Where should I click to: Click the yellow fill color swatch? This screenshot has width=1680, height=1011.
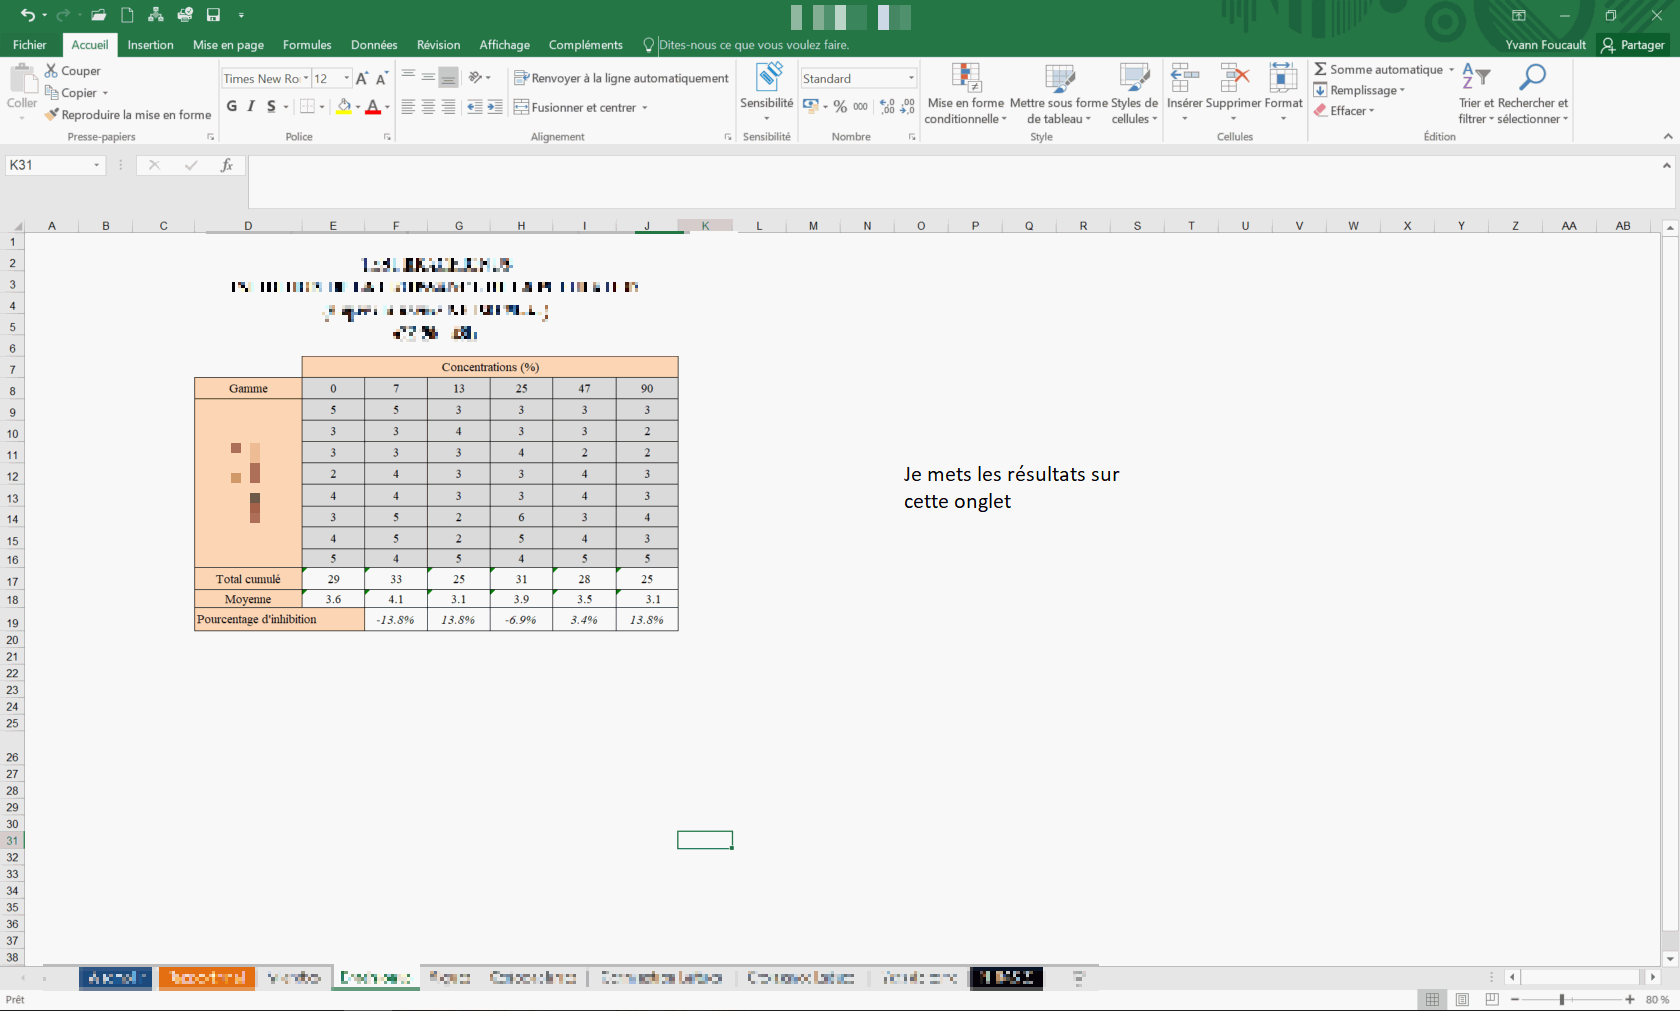344,107
